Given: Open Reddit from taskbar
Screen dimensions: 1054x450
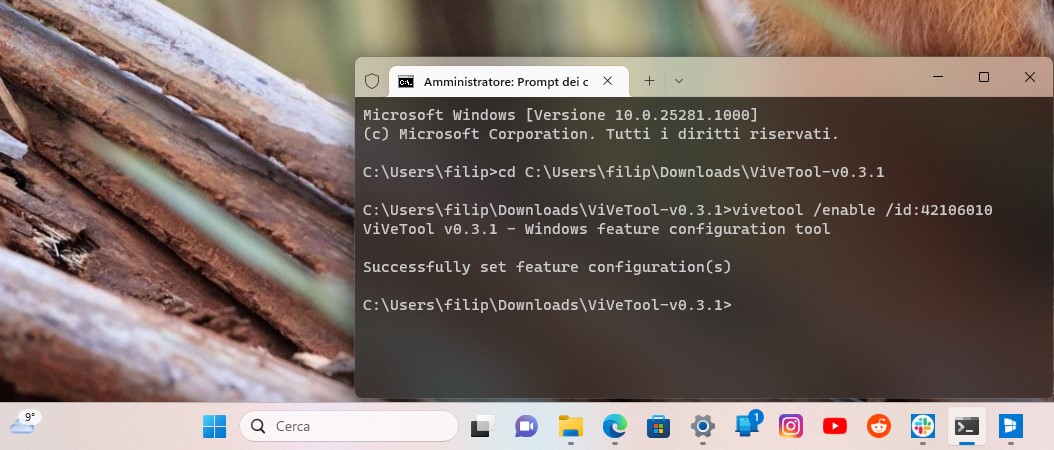Looking at the screenshot, I should [879, 426].
